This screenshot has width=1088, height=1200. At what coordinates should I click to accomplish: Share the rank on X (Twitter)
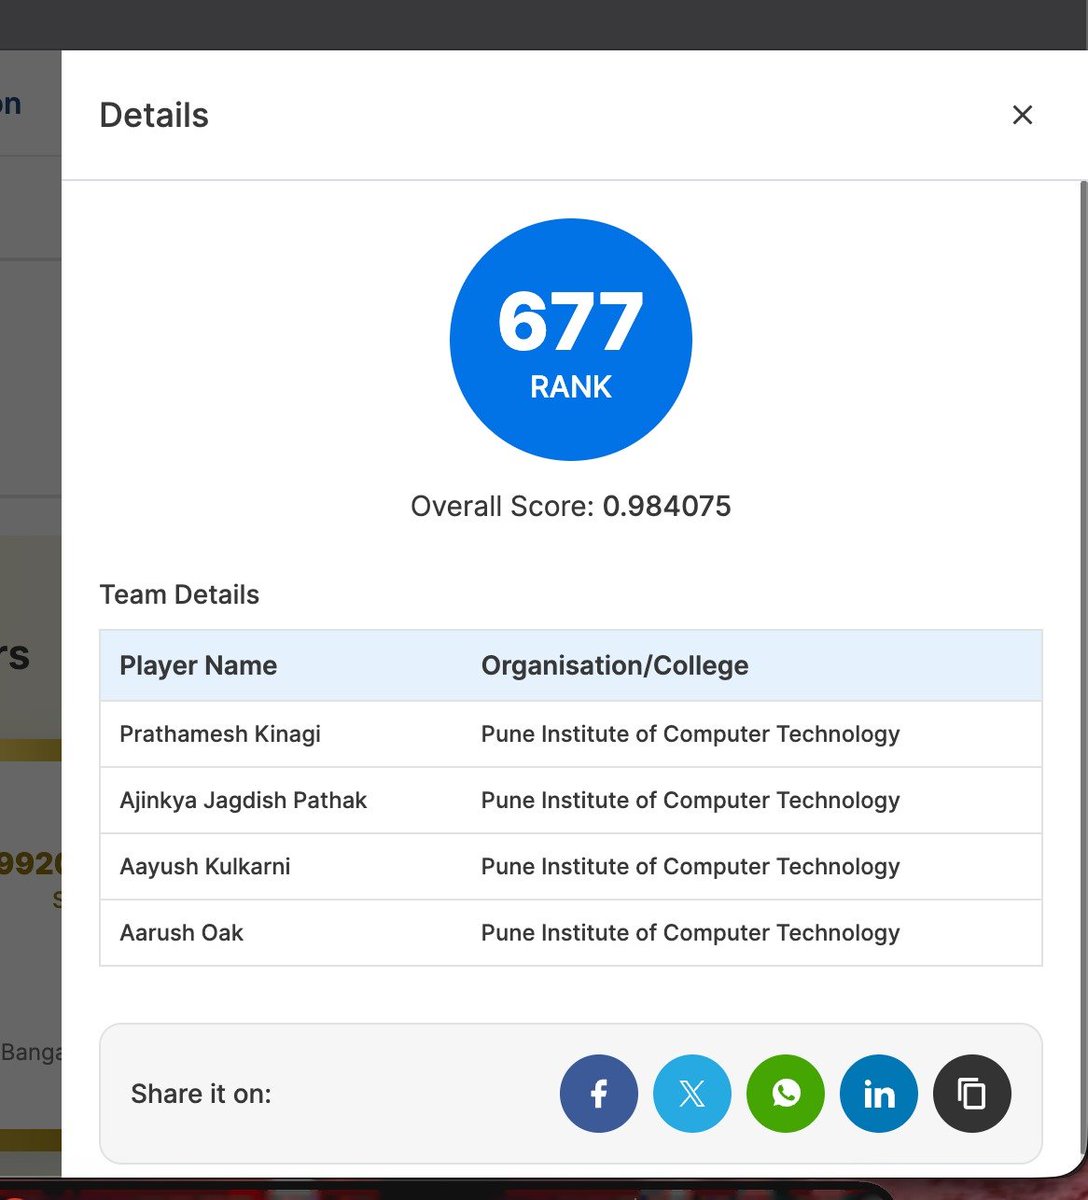coord(692,1094)
